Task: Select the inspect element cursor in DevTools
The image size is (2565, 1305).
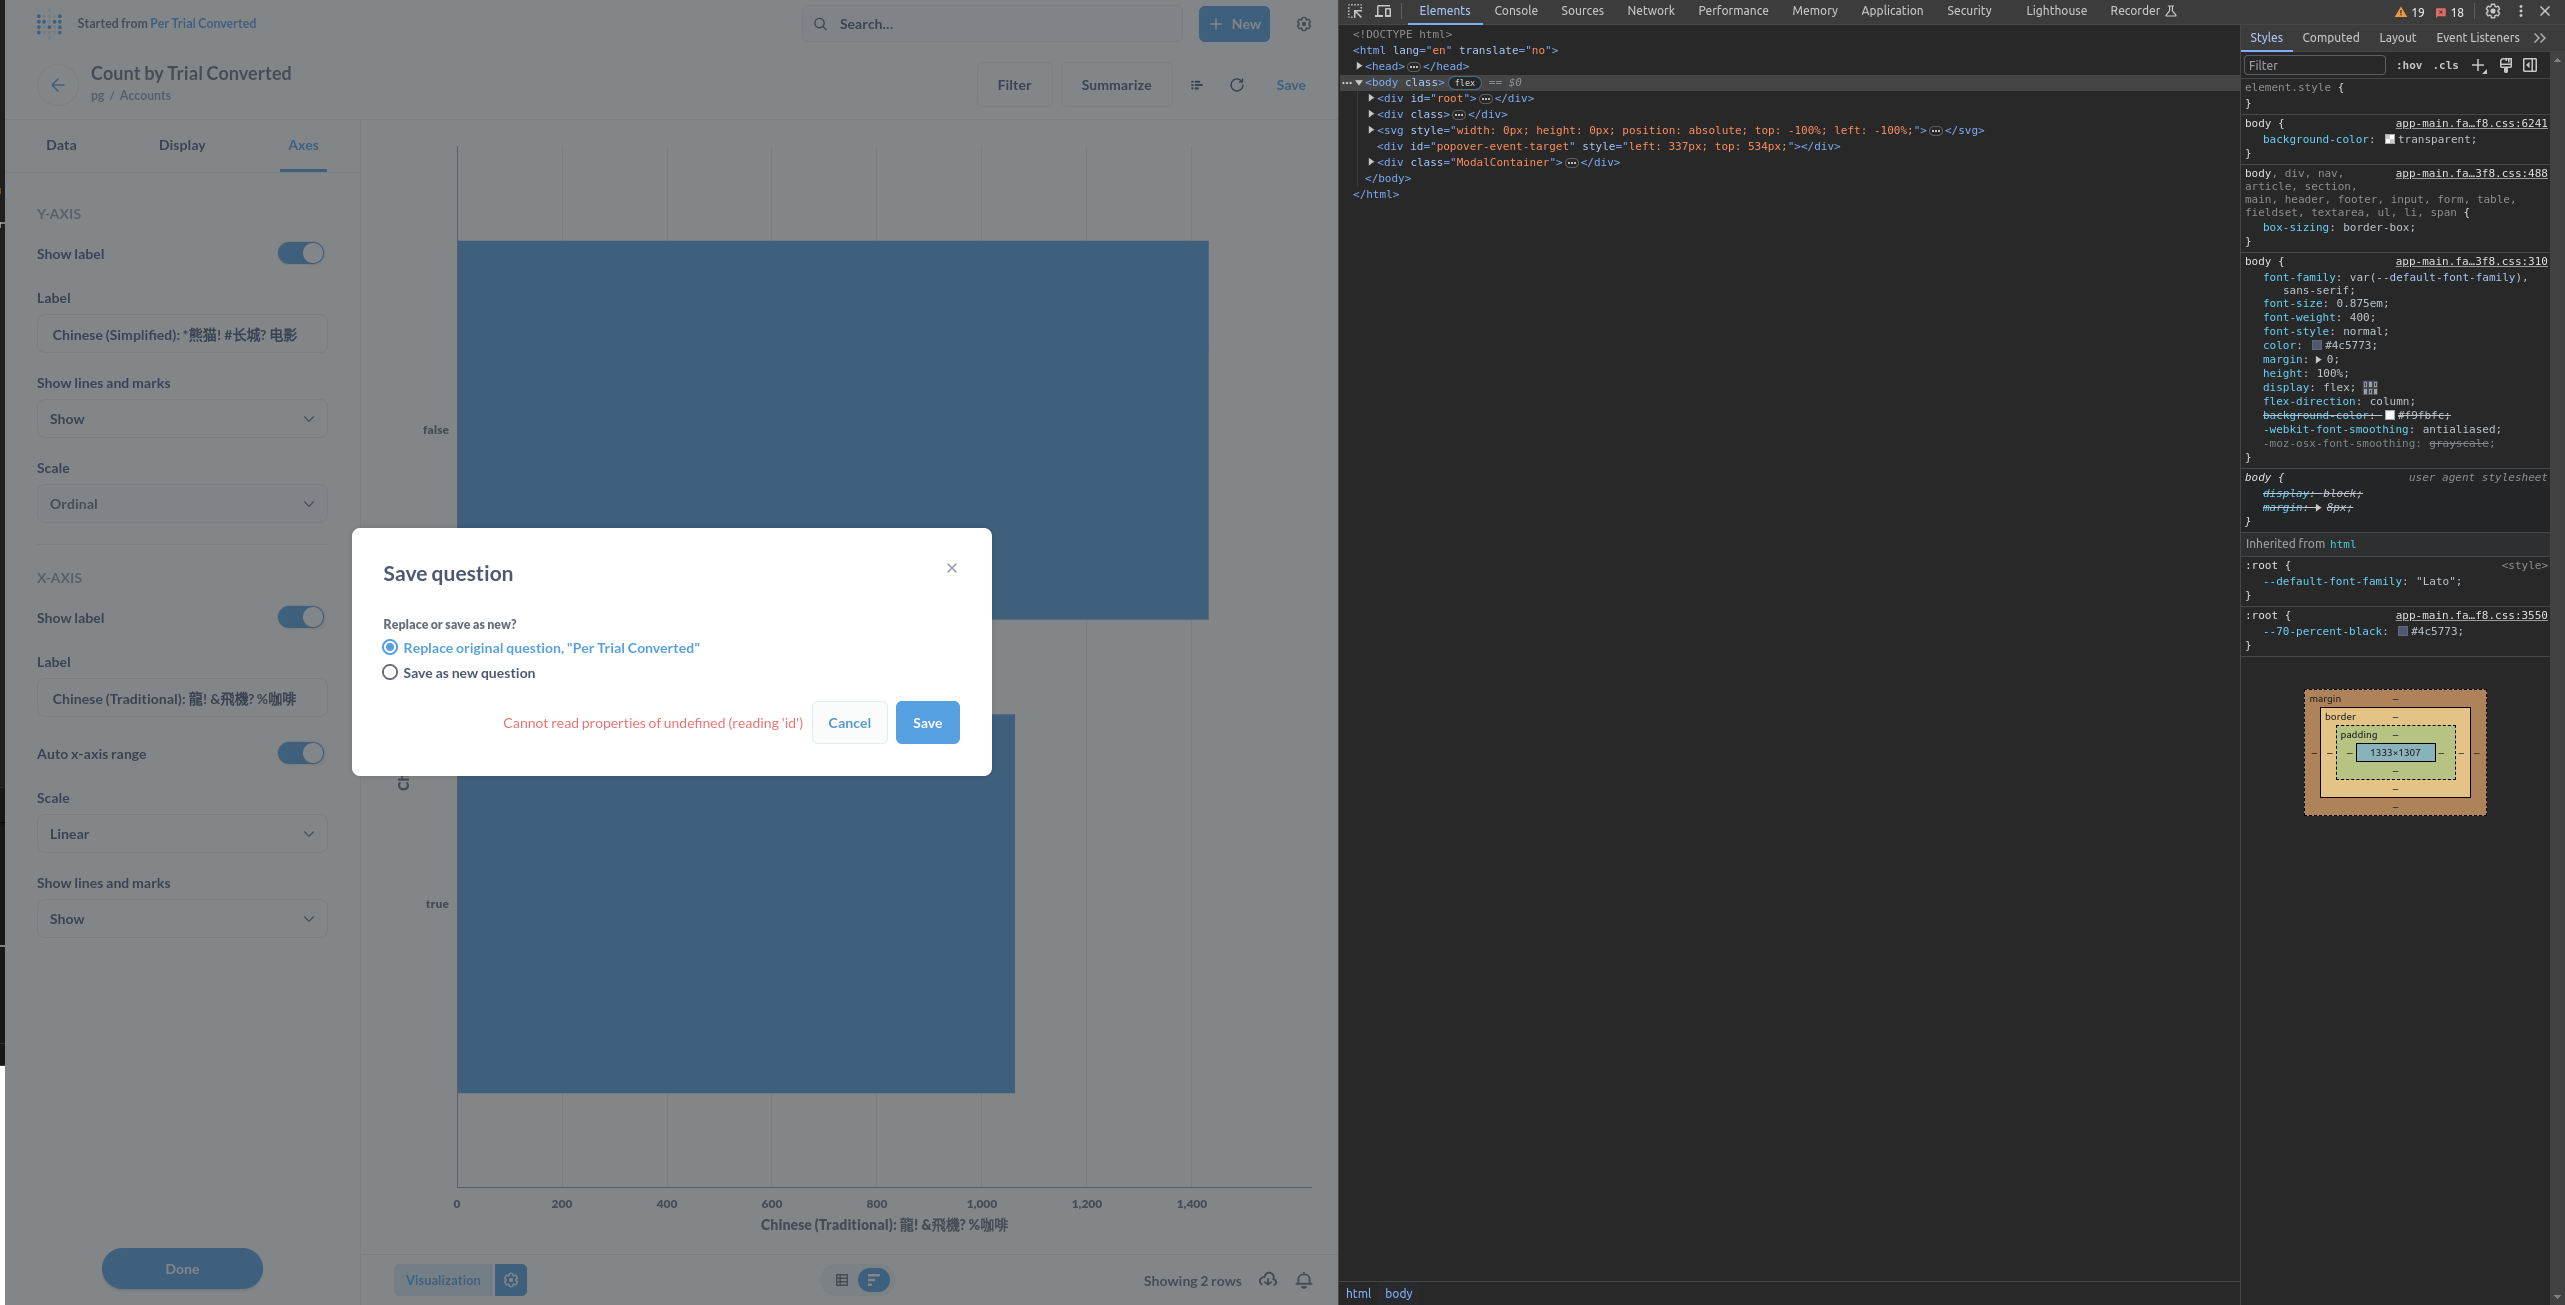Action: [1355, 11]
